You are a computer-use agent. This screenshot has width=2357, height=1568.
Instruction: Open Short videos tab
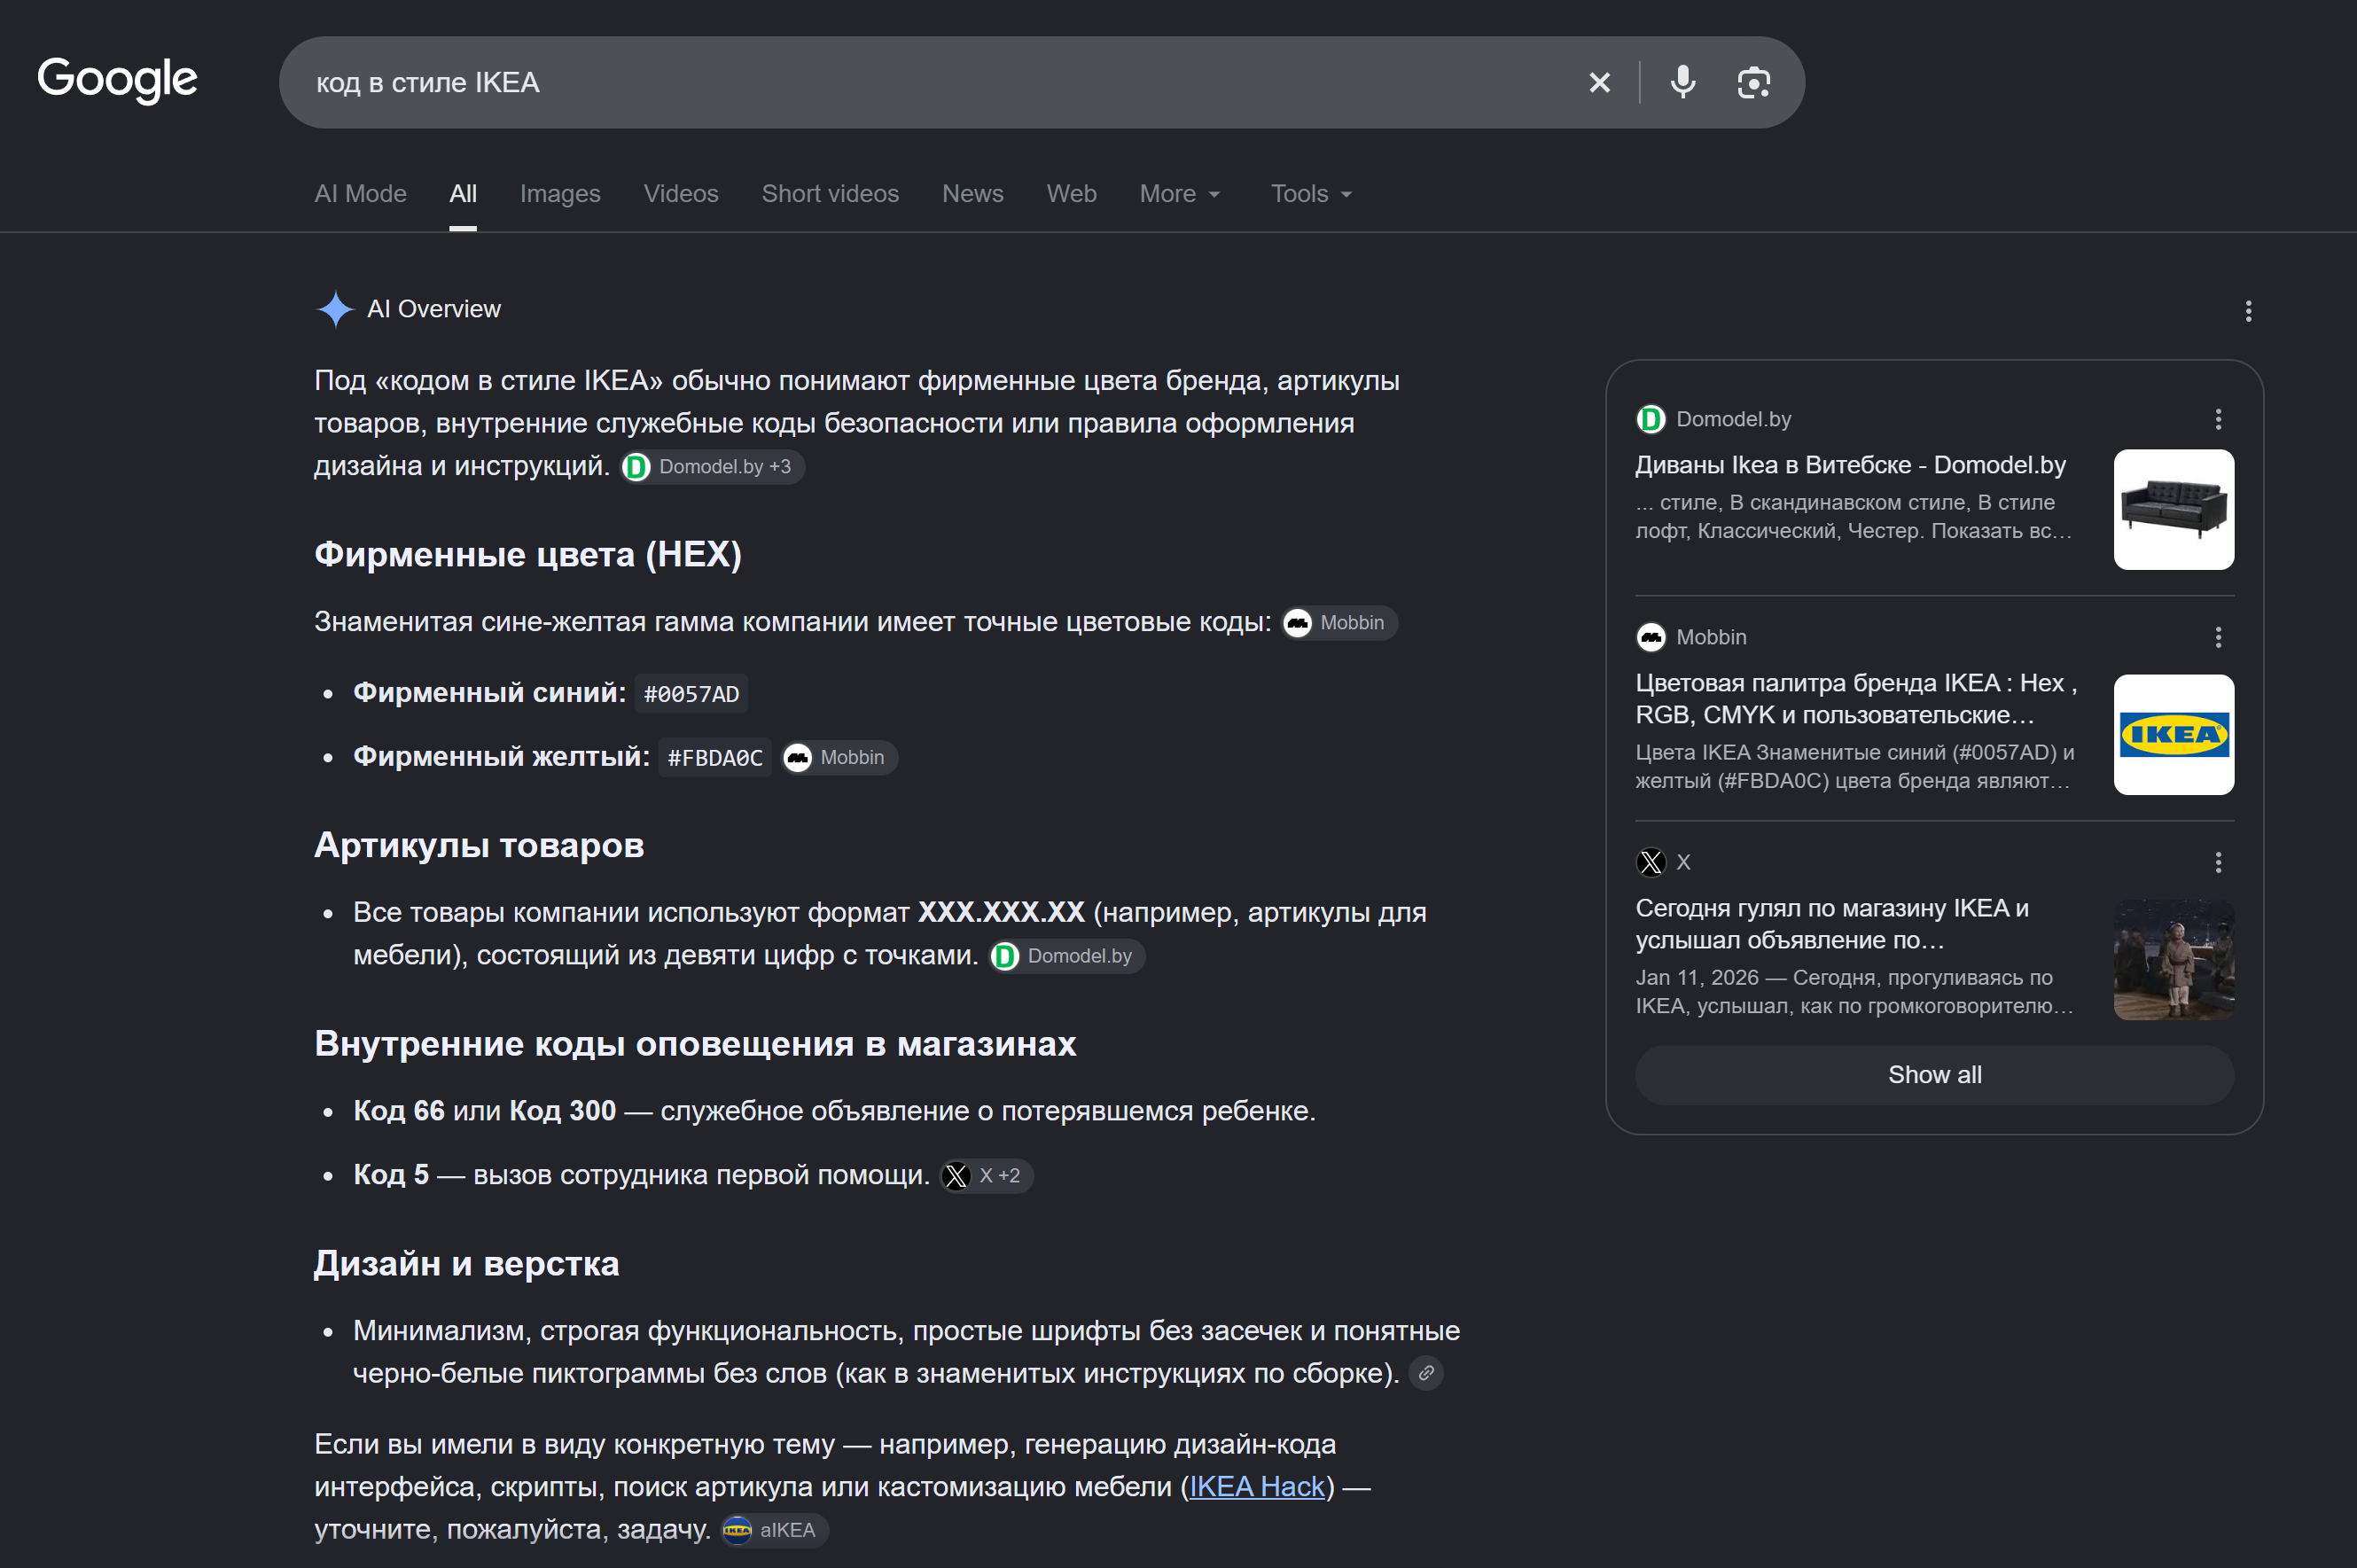click(x=830, y=194)
